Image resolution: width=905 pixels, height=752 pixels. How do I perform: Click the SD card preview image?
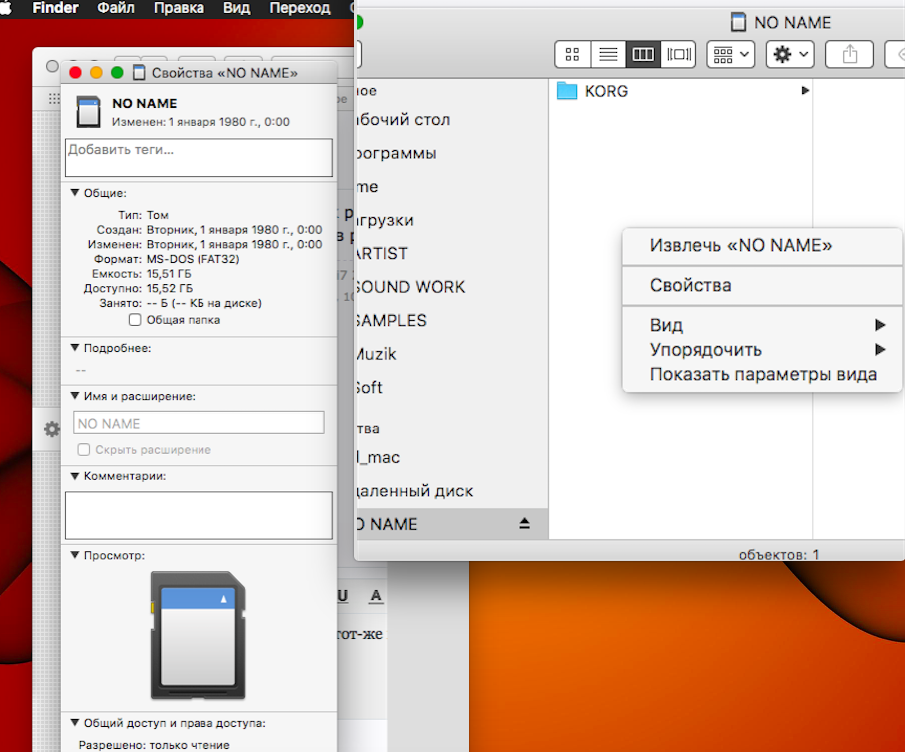tap(198, 635)
